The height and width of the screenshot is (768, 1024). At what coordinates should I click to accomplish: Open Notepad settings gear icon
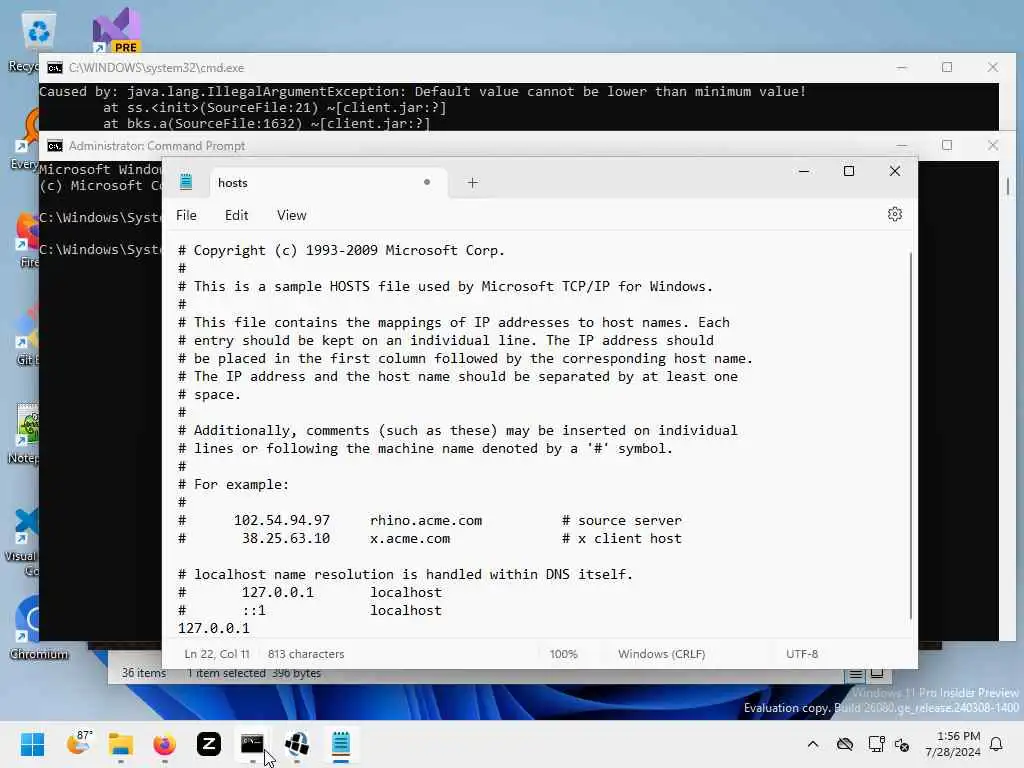895,214
